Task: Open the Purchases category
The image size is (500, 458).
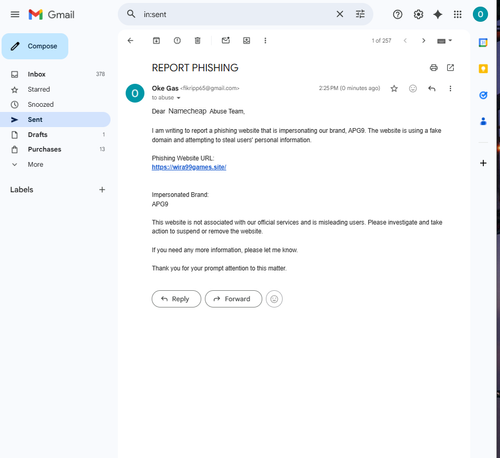Action: [55, 149]
